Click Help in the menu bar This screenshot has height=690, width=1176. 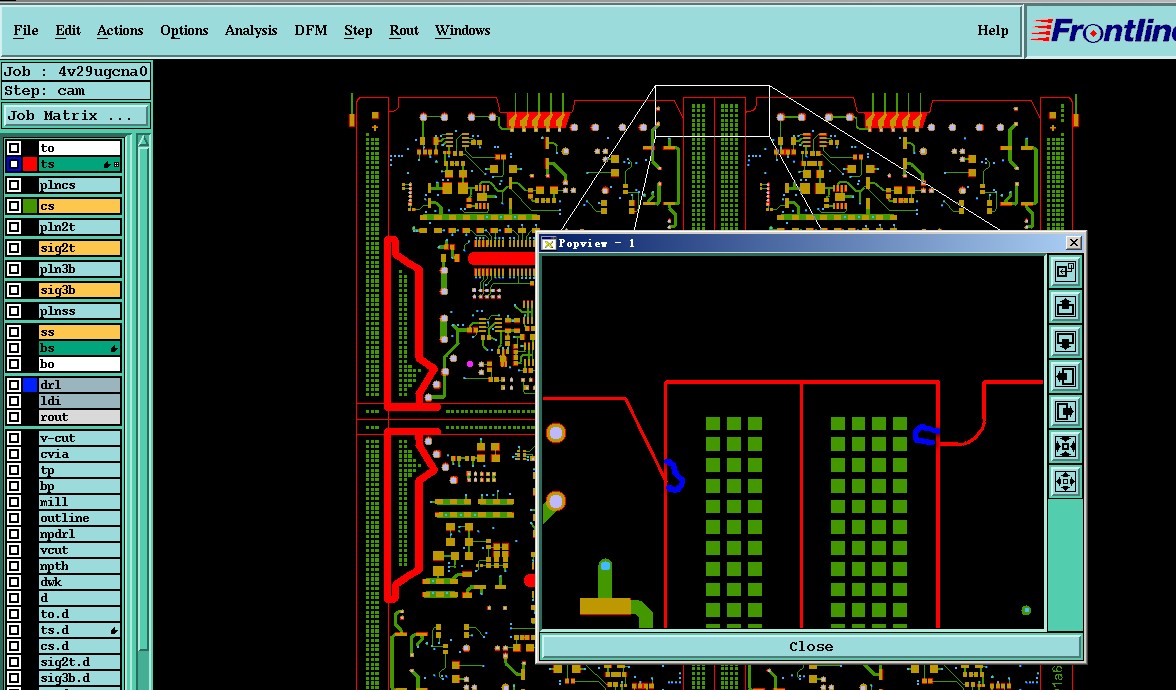(x=992, y=30)
